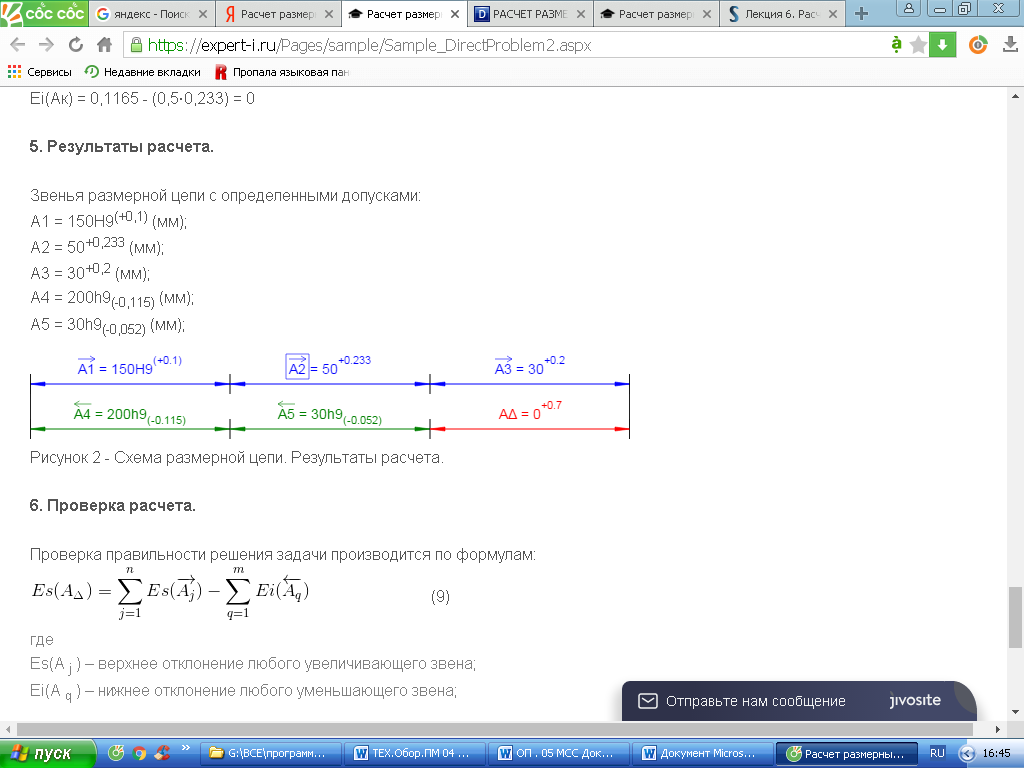The height and width of the screenshot is (768, 1024).
Task: Open a new browser tab
Action: click(x=861, y=14)
